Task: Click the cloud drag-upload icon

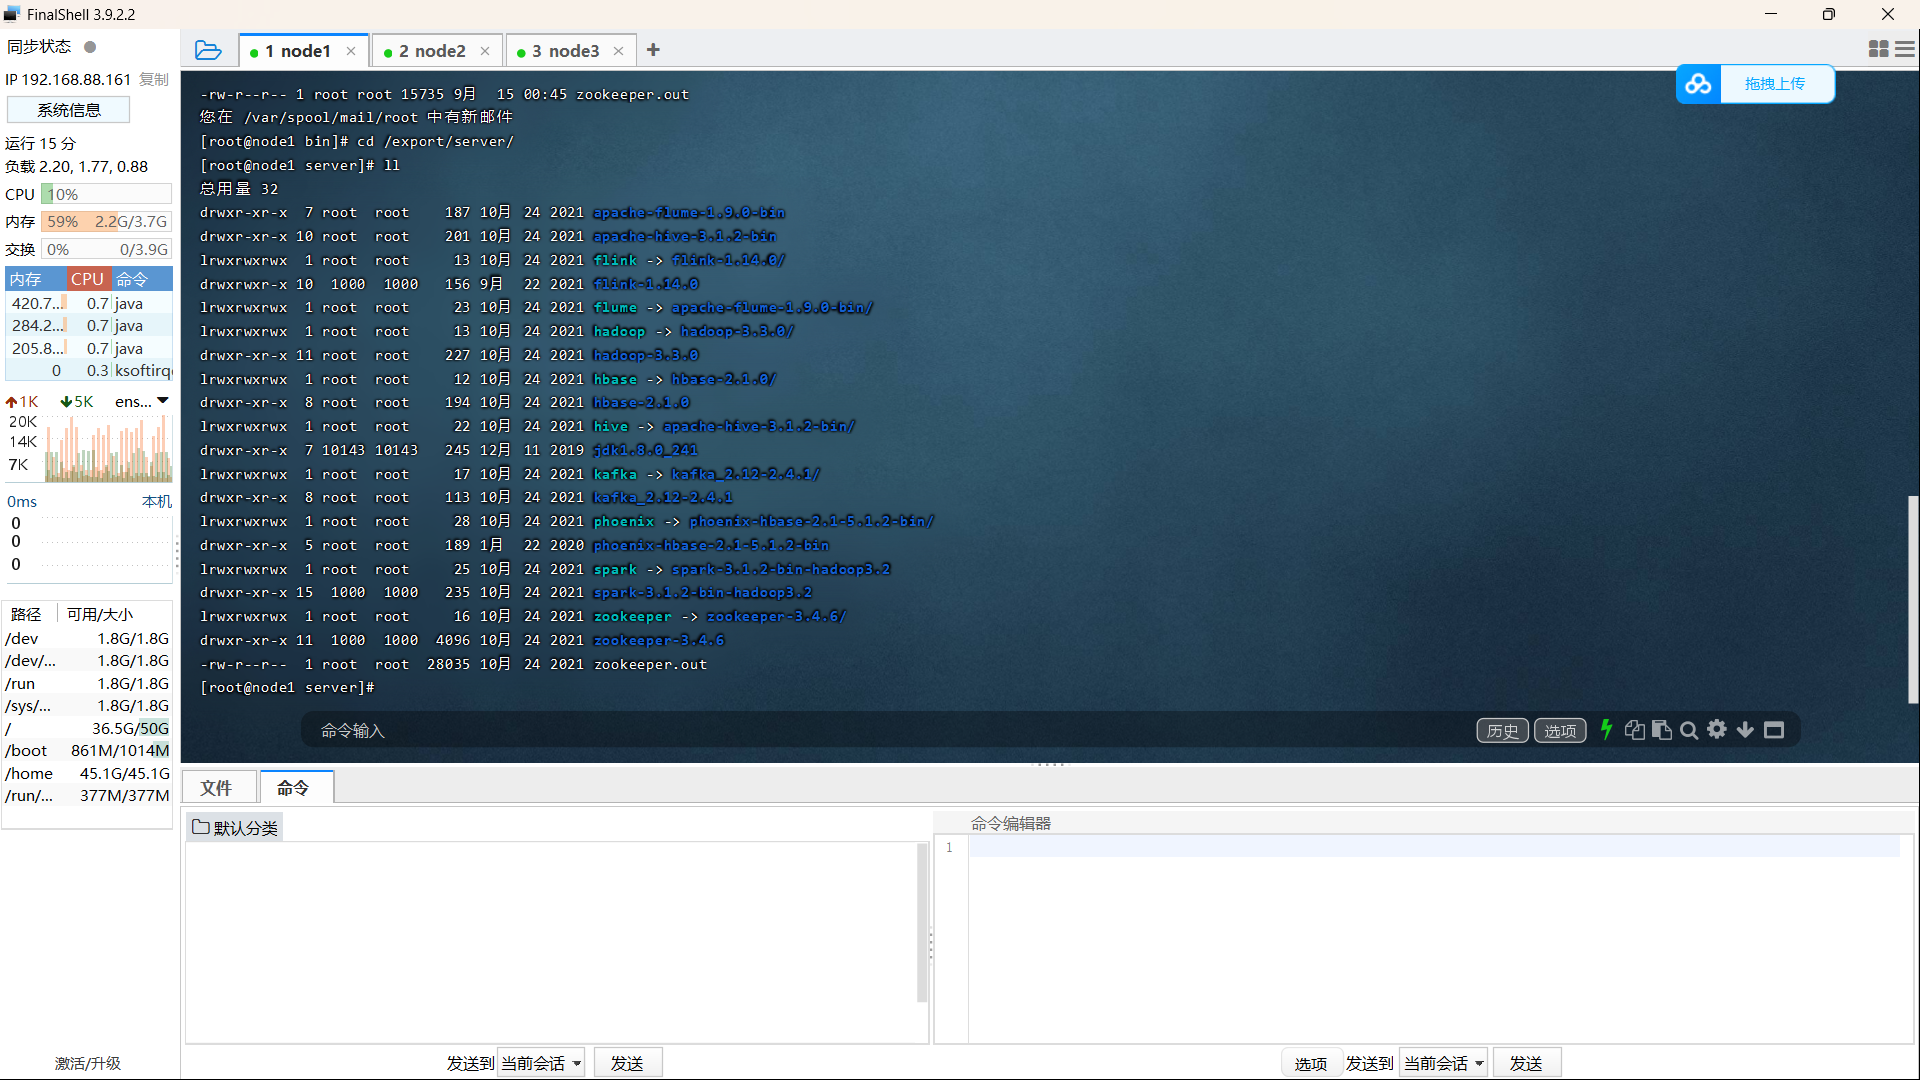Action: [x=1698, y=84]
